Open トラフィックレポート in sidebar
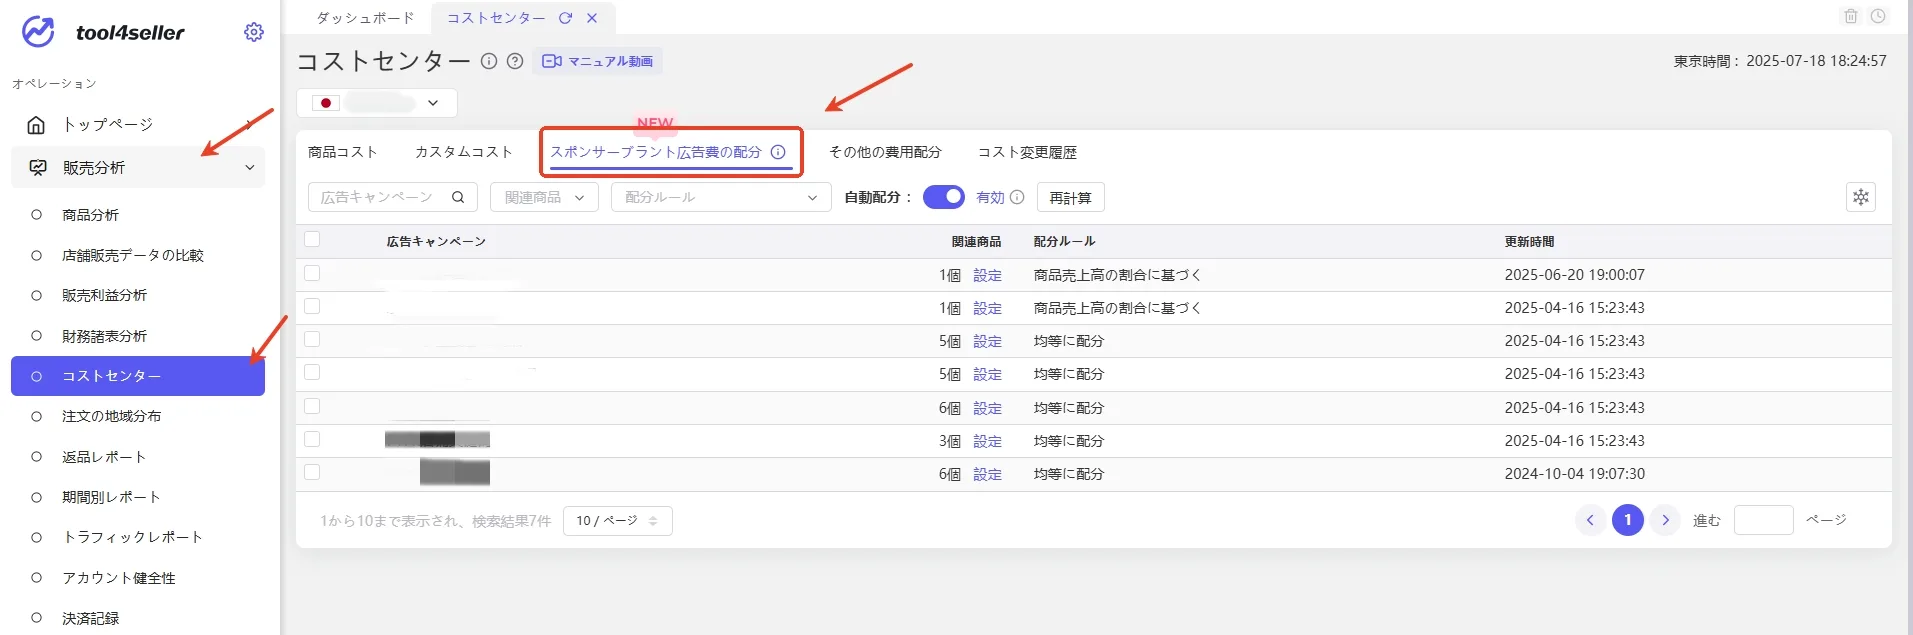The image size is (1913, 635). click(x=132, y=537)
